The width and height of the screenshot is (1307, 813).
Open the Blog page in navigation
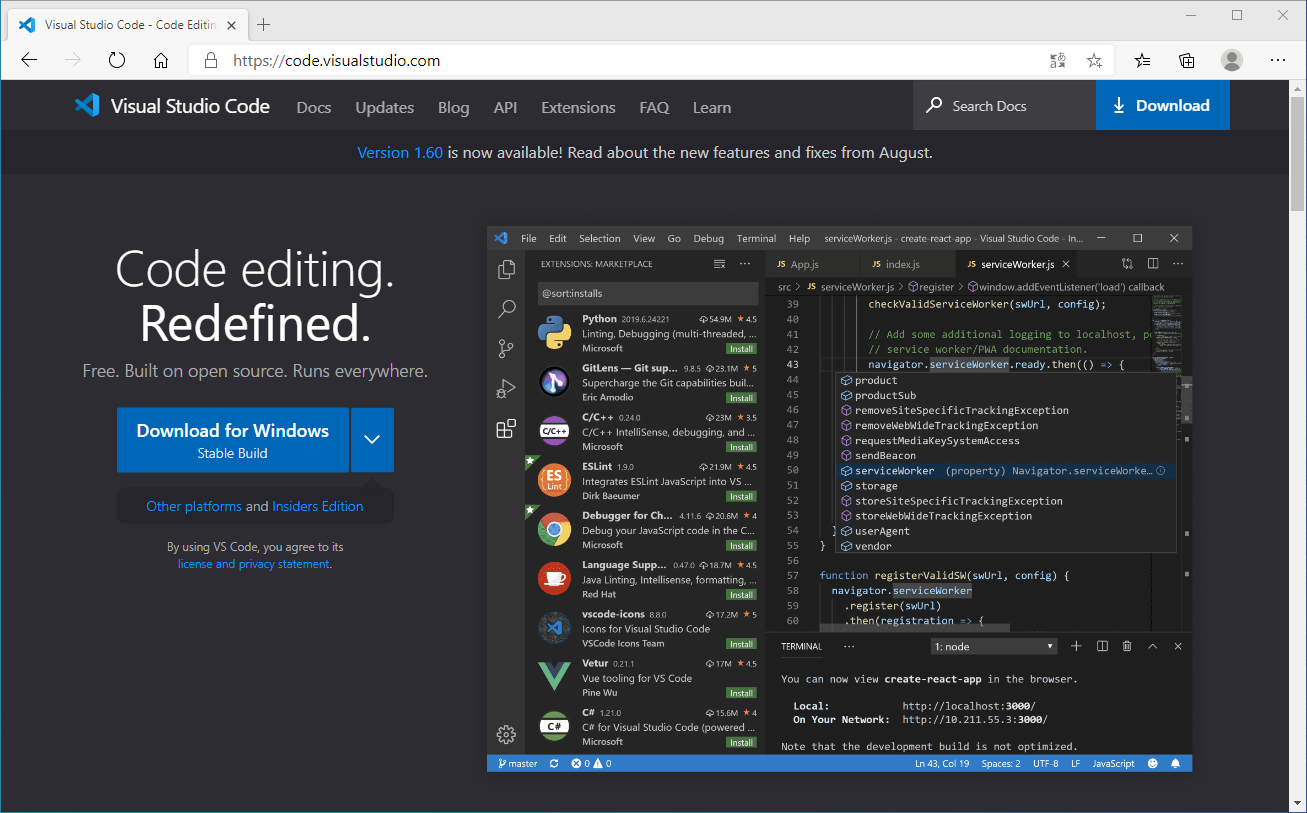point(454,107)
